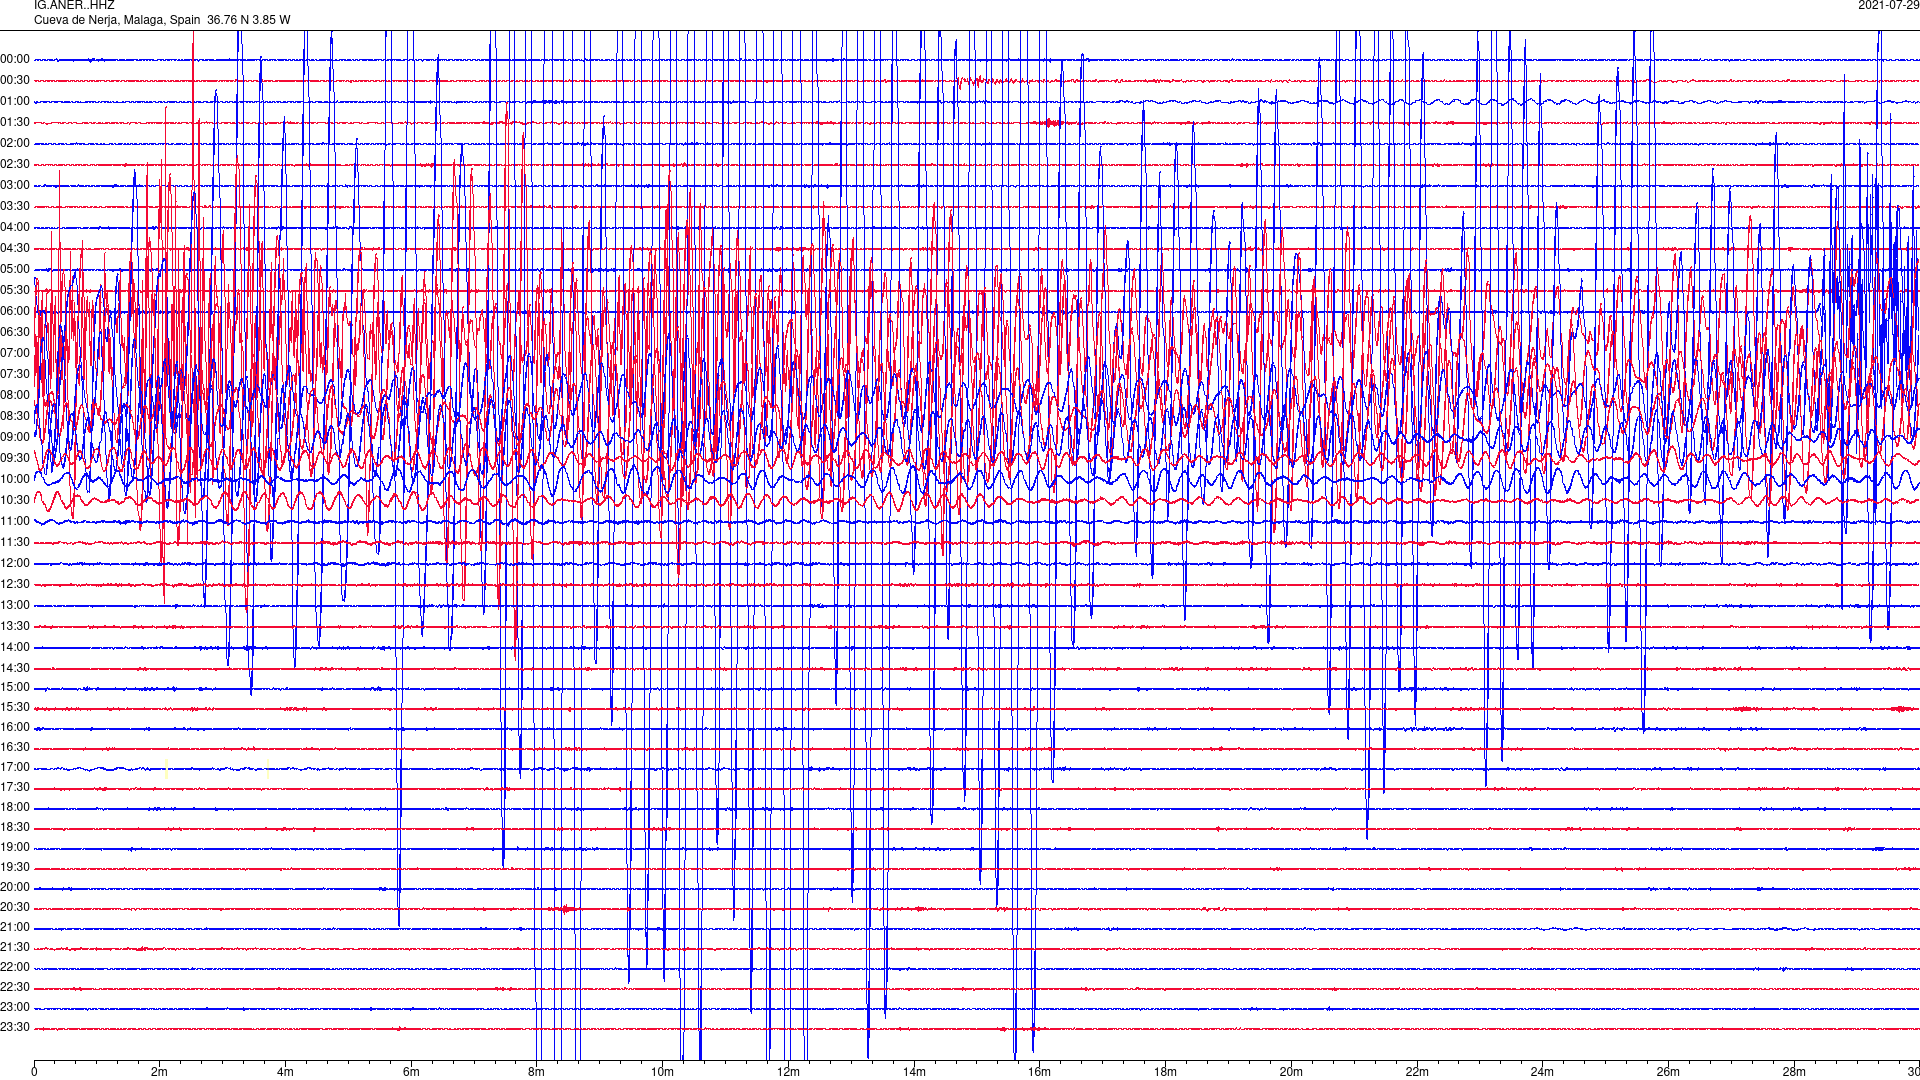Select the 21:00 trace time label

click(x=15, y=928)
